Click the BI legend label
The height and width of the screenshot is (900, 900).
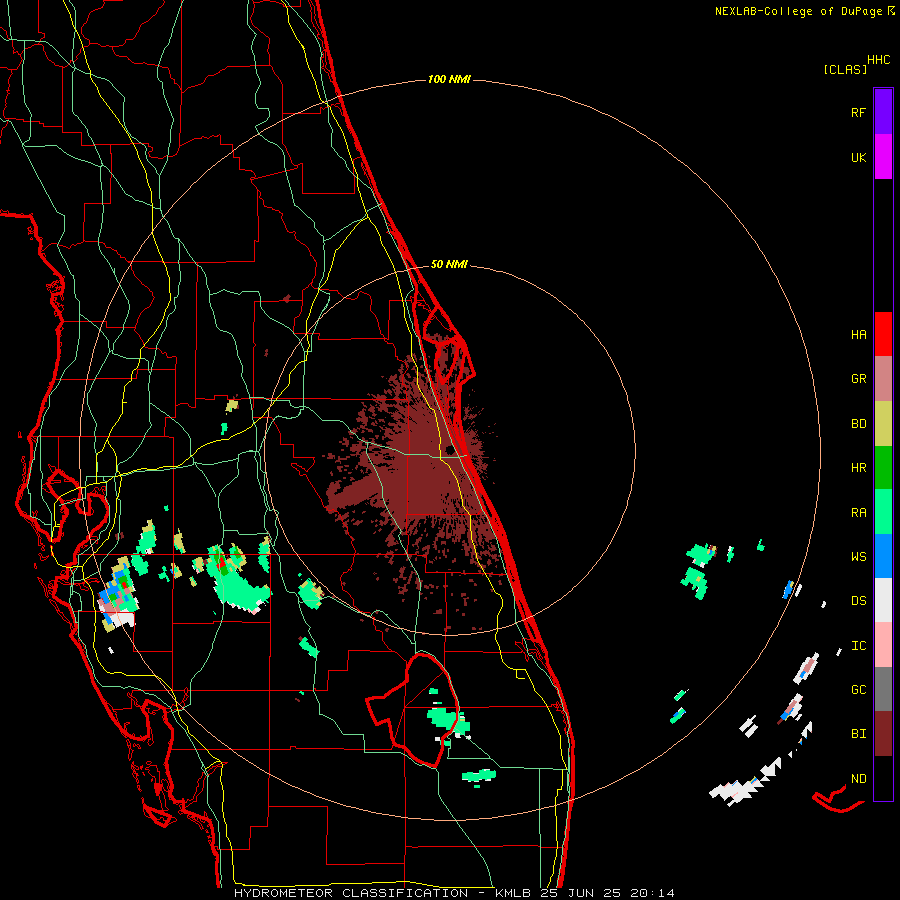coord(858,734)
